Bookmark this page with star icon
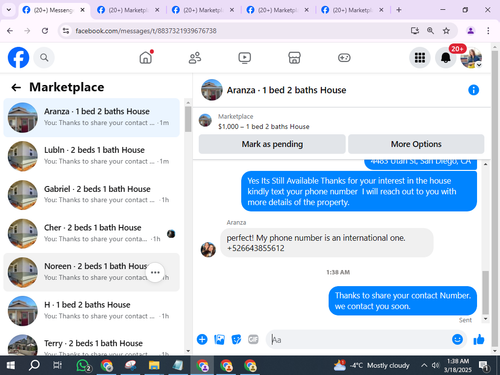The height and width of the screenshot is (375, 500). pos(446,31)
